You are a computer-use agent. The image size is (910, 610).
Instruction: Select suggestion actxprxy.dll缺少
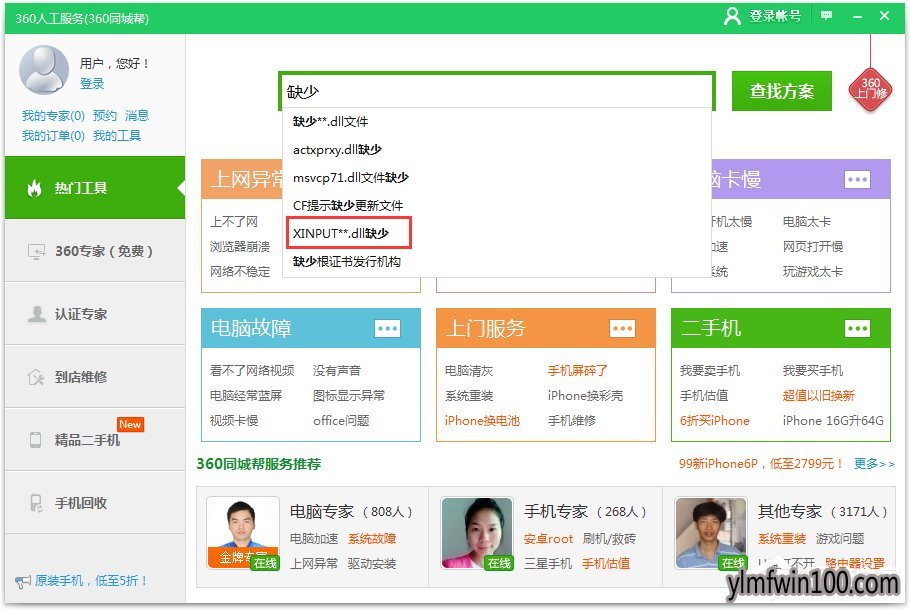497,149
